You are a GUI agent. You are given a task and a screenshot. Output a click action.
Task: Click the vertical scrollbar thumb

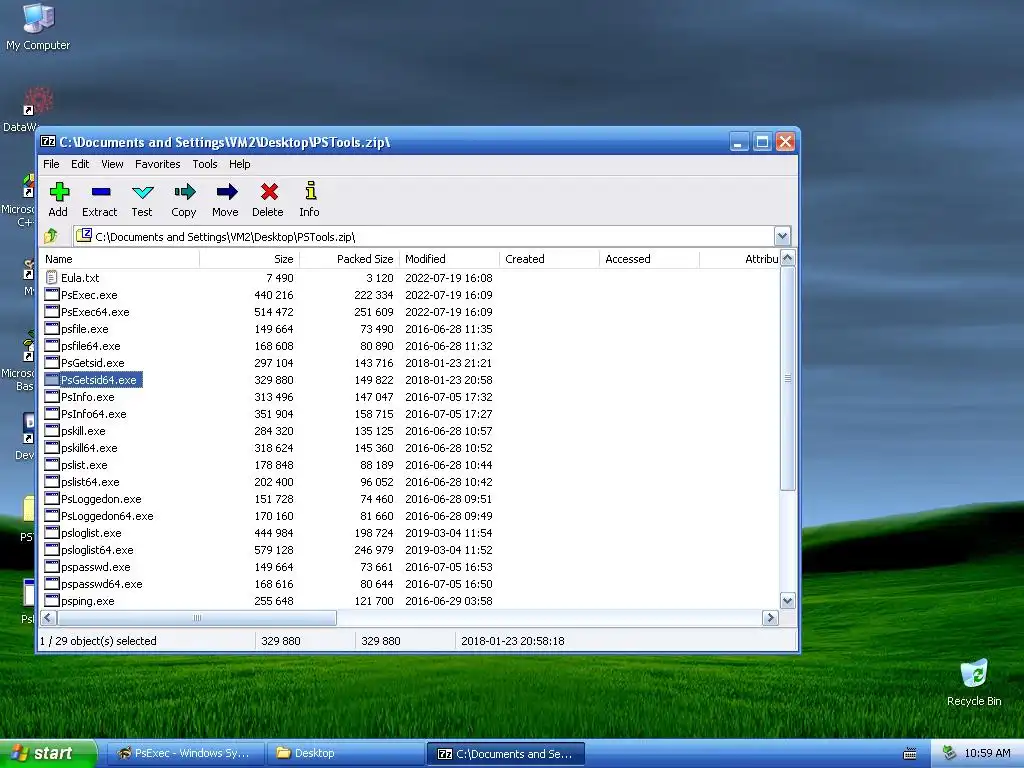coord(788,378)
